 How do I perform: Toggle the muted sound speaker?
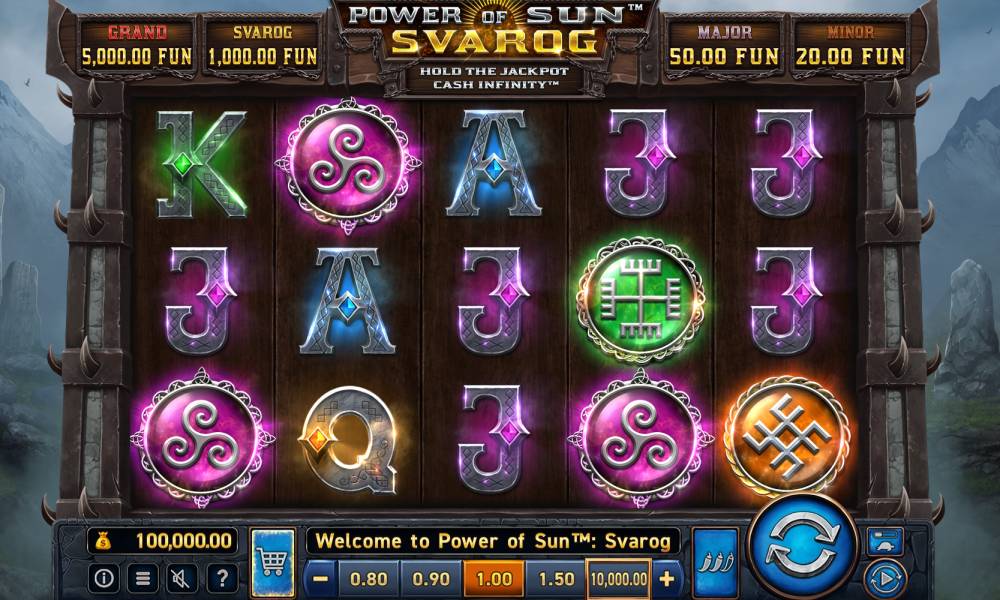click(182, 578)
